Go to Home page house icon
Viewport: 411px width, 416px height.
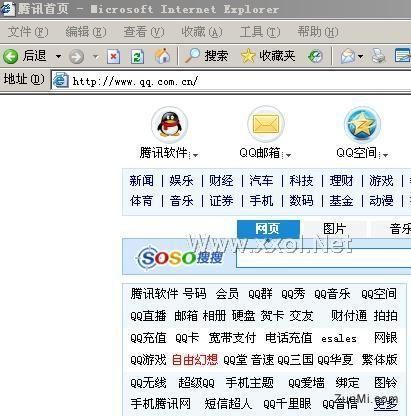coord(163,56)
